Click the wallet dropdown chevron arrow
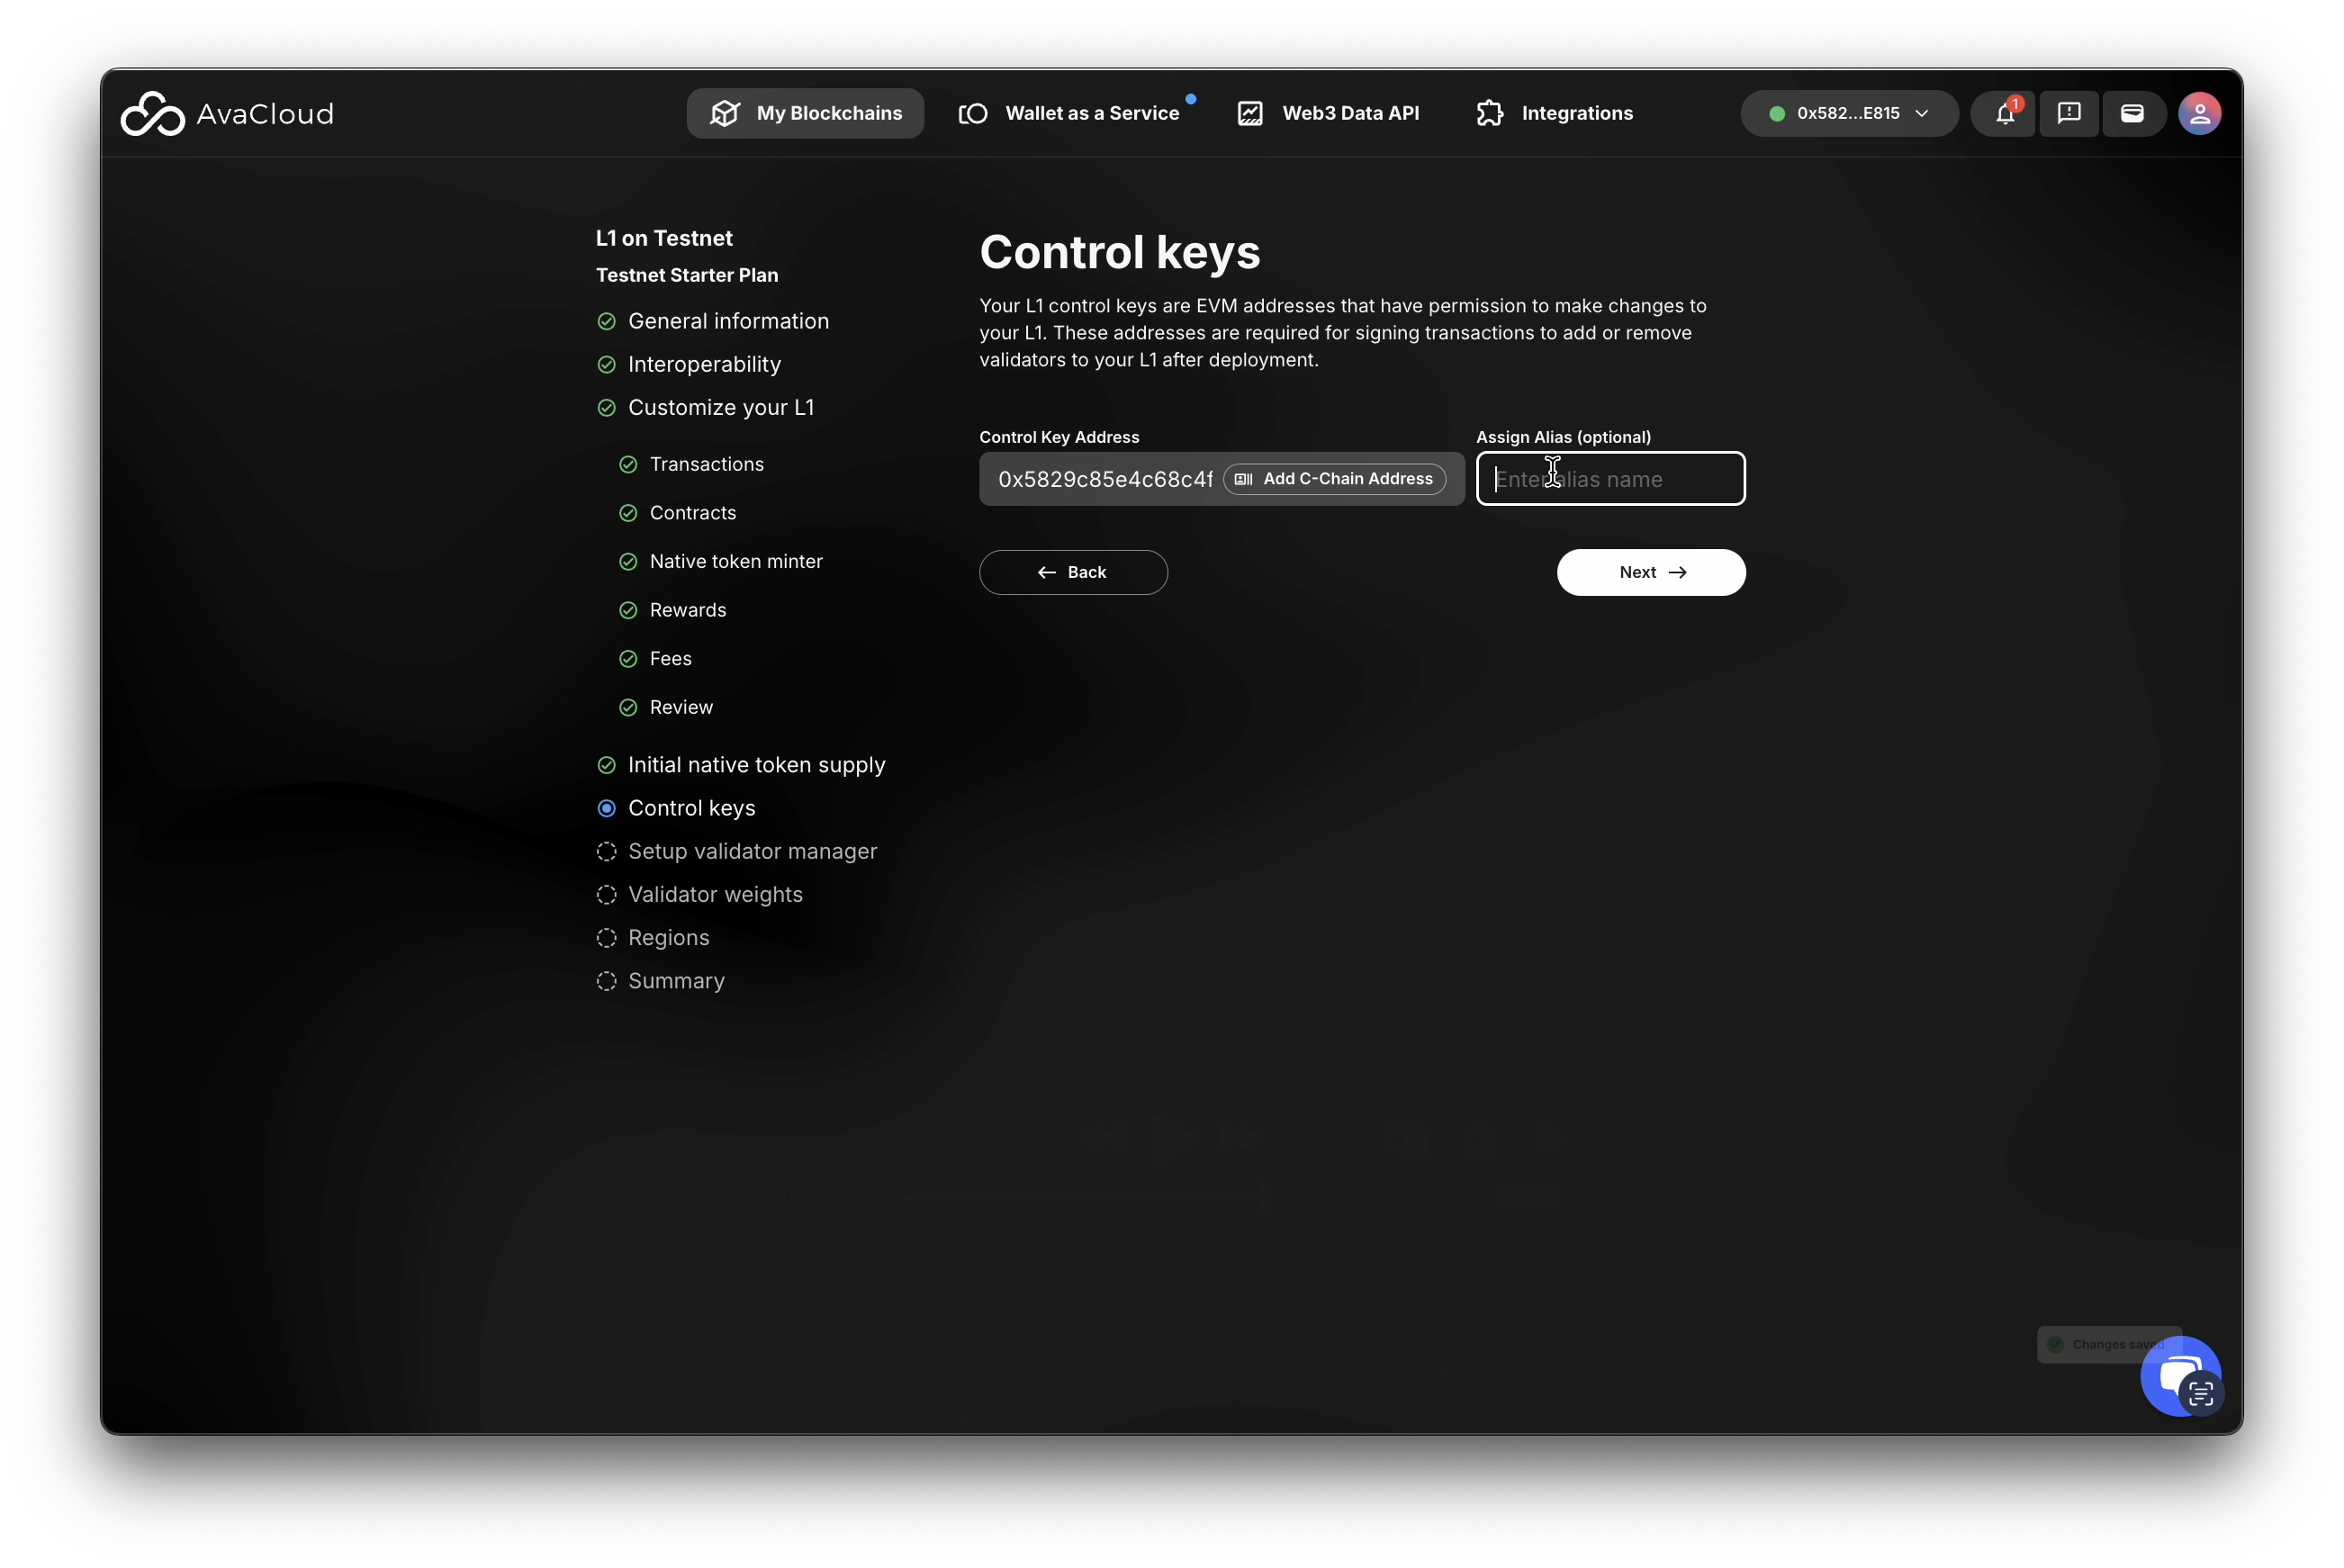 1922,113
